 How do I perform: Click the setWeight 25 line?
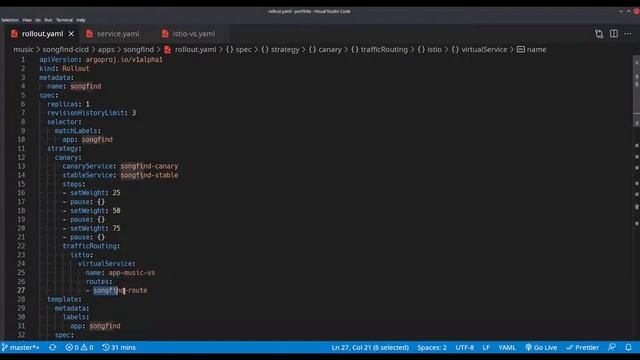pos(91,193)
